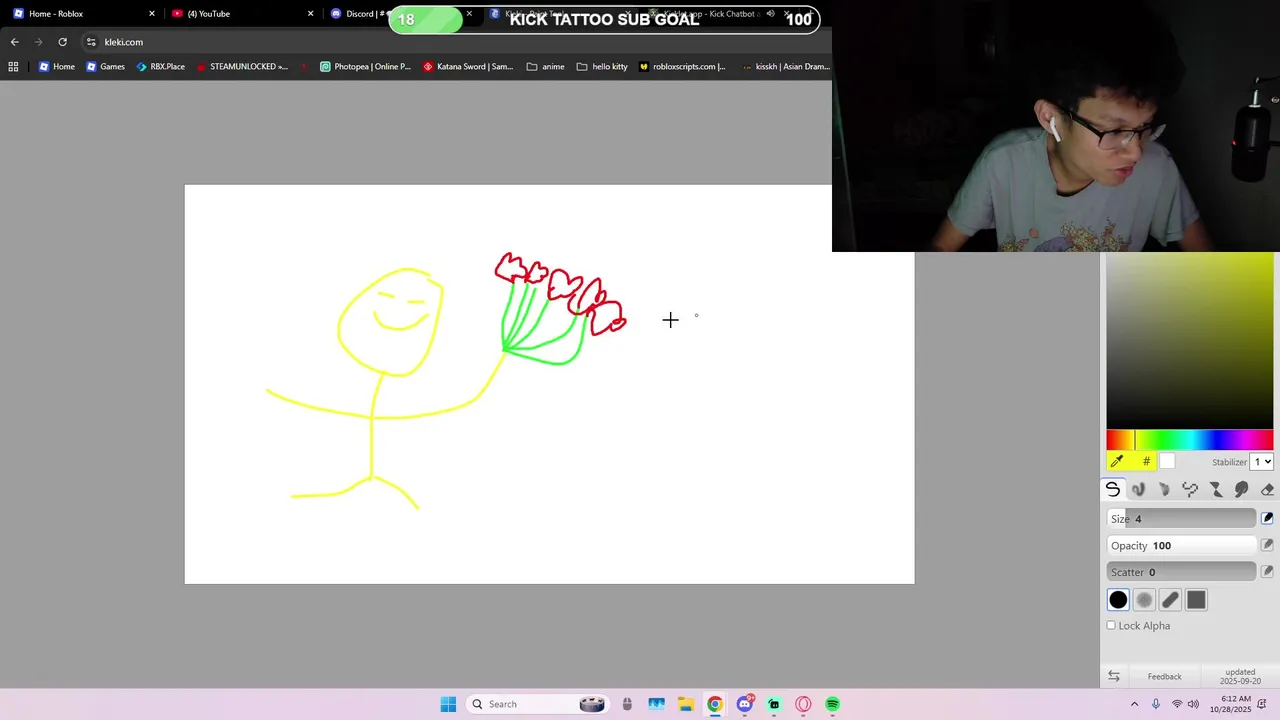Image resolution: width=1280 pixels, height=720 pixels.
Task: Click the taskbar Search box
Action: 538,704
